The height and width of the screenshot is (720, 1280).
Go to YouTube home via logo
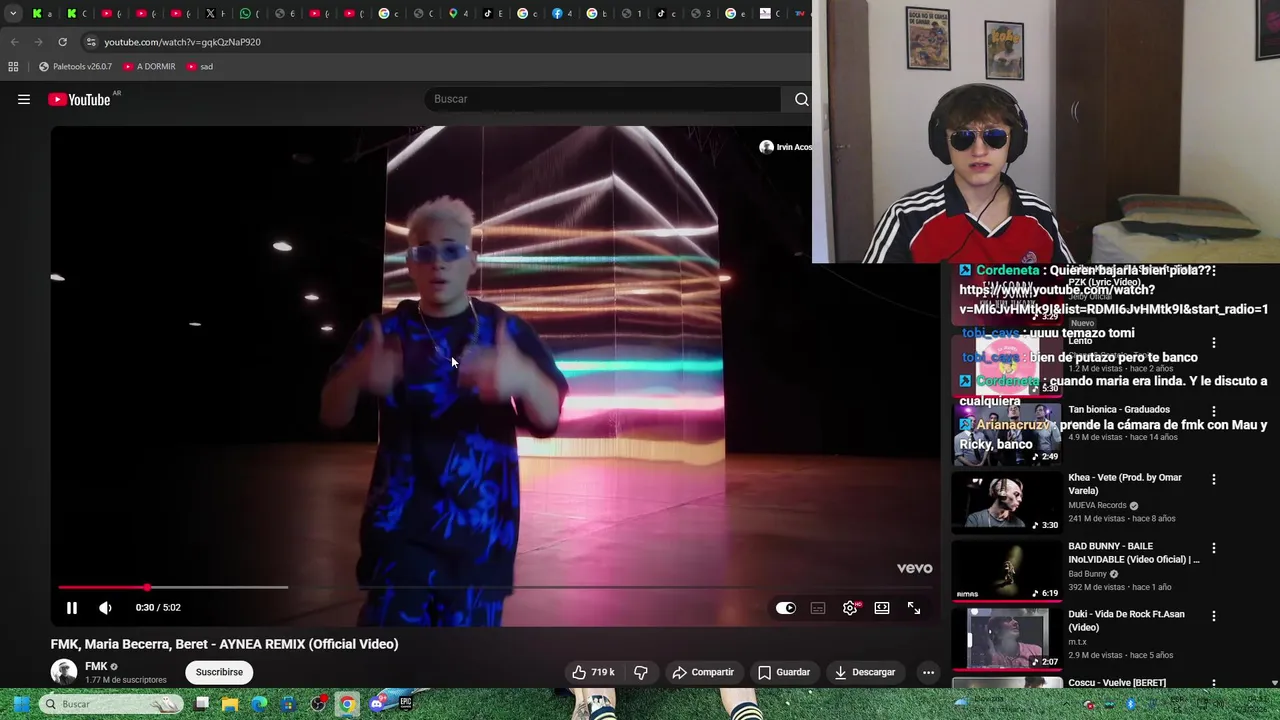coord(79,99)
